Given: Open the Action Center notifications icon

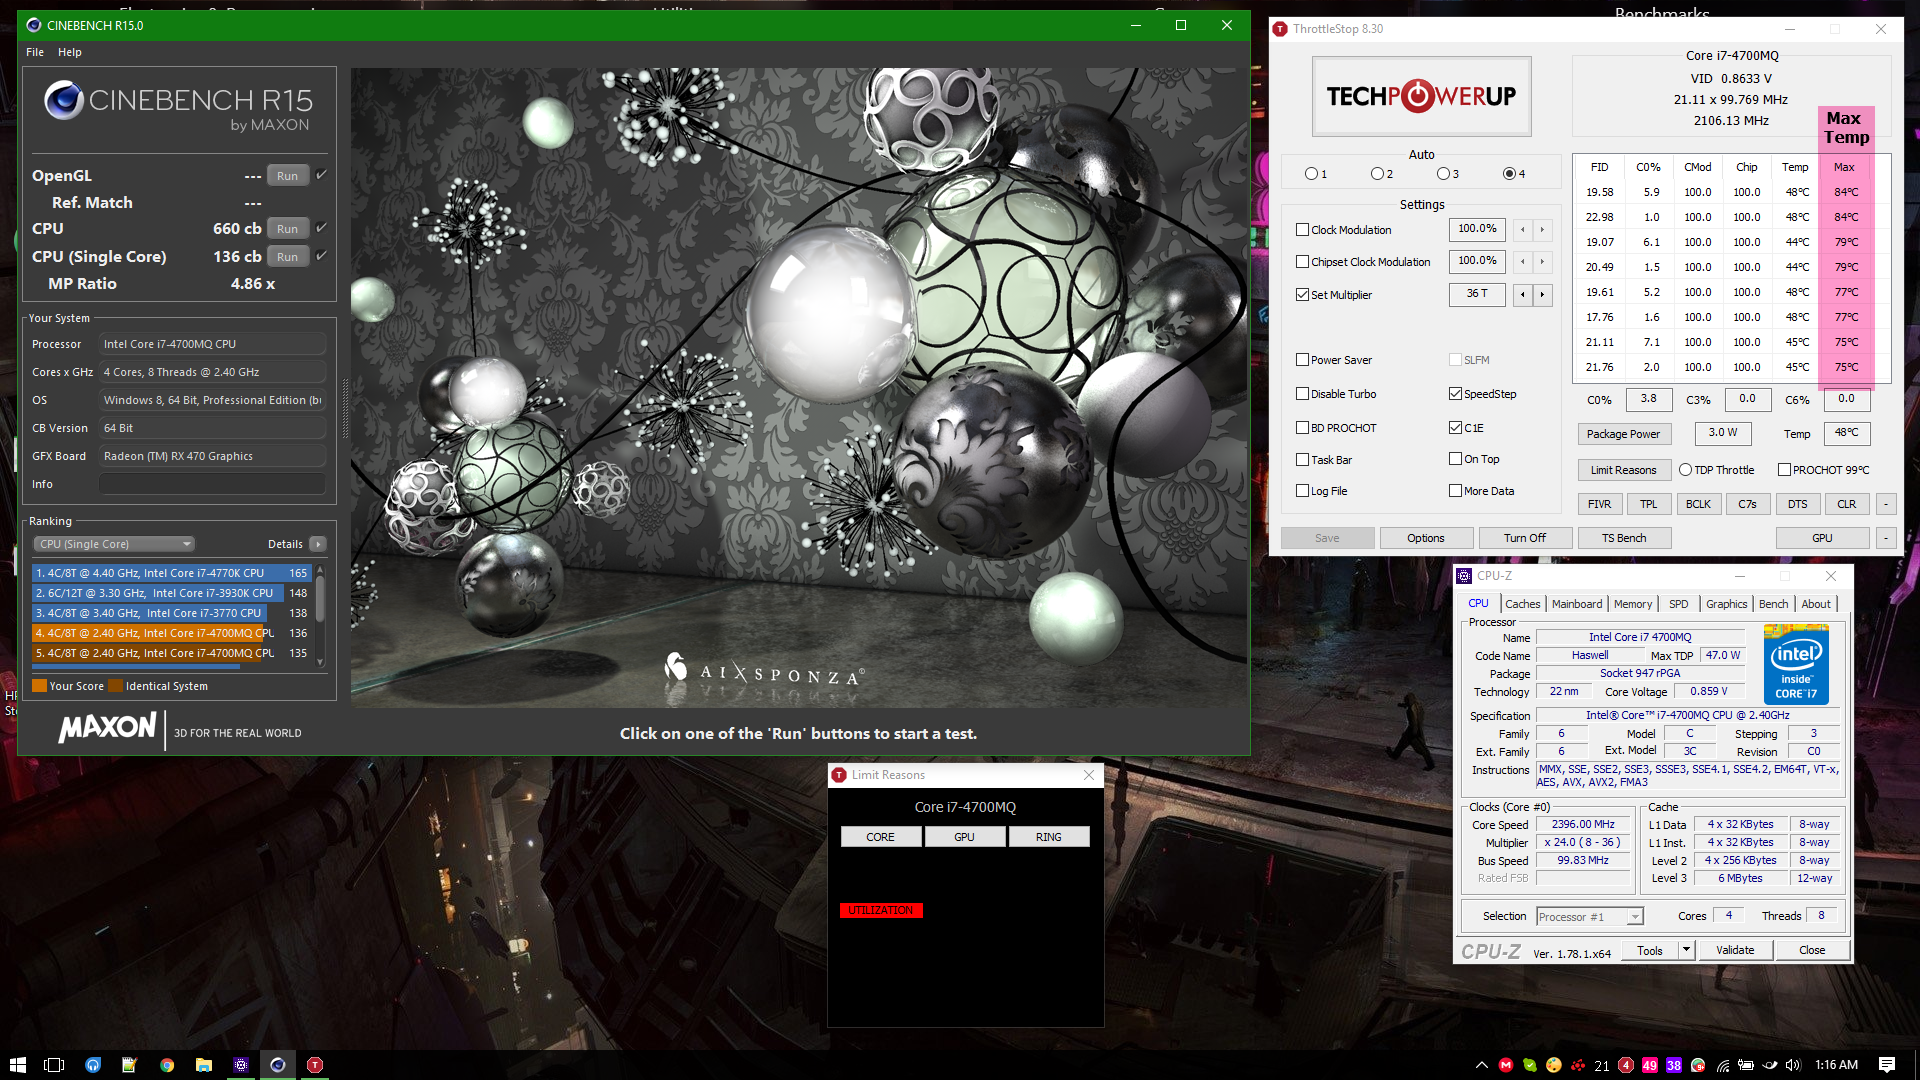Looking at the screenshot, I should [1887, 1065].
